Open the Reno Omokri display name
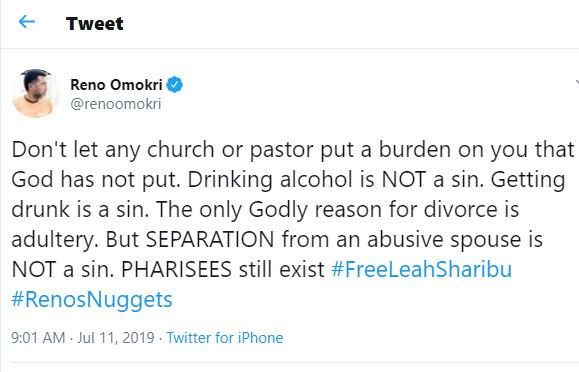579x372 pixels. click(116, 85)
